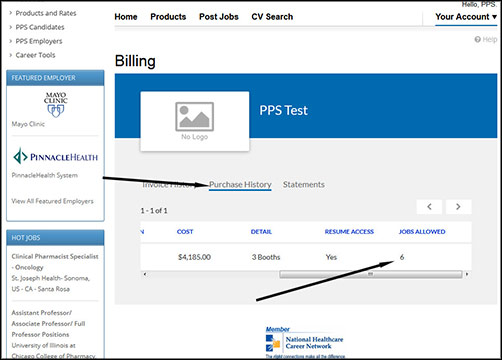The image size is (502, 360).
Task: Expand PPS Candidates sidebar item
Action: [40, 27]
